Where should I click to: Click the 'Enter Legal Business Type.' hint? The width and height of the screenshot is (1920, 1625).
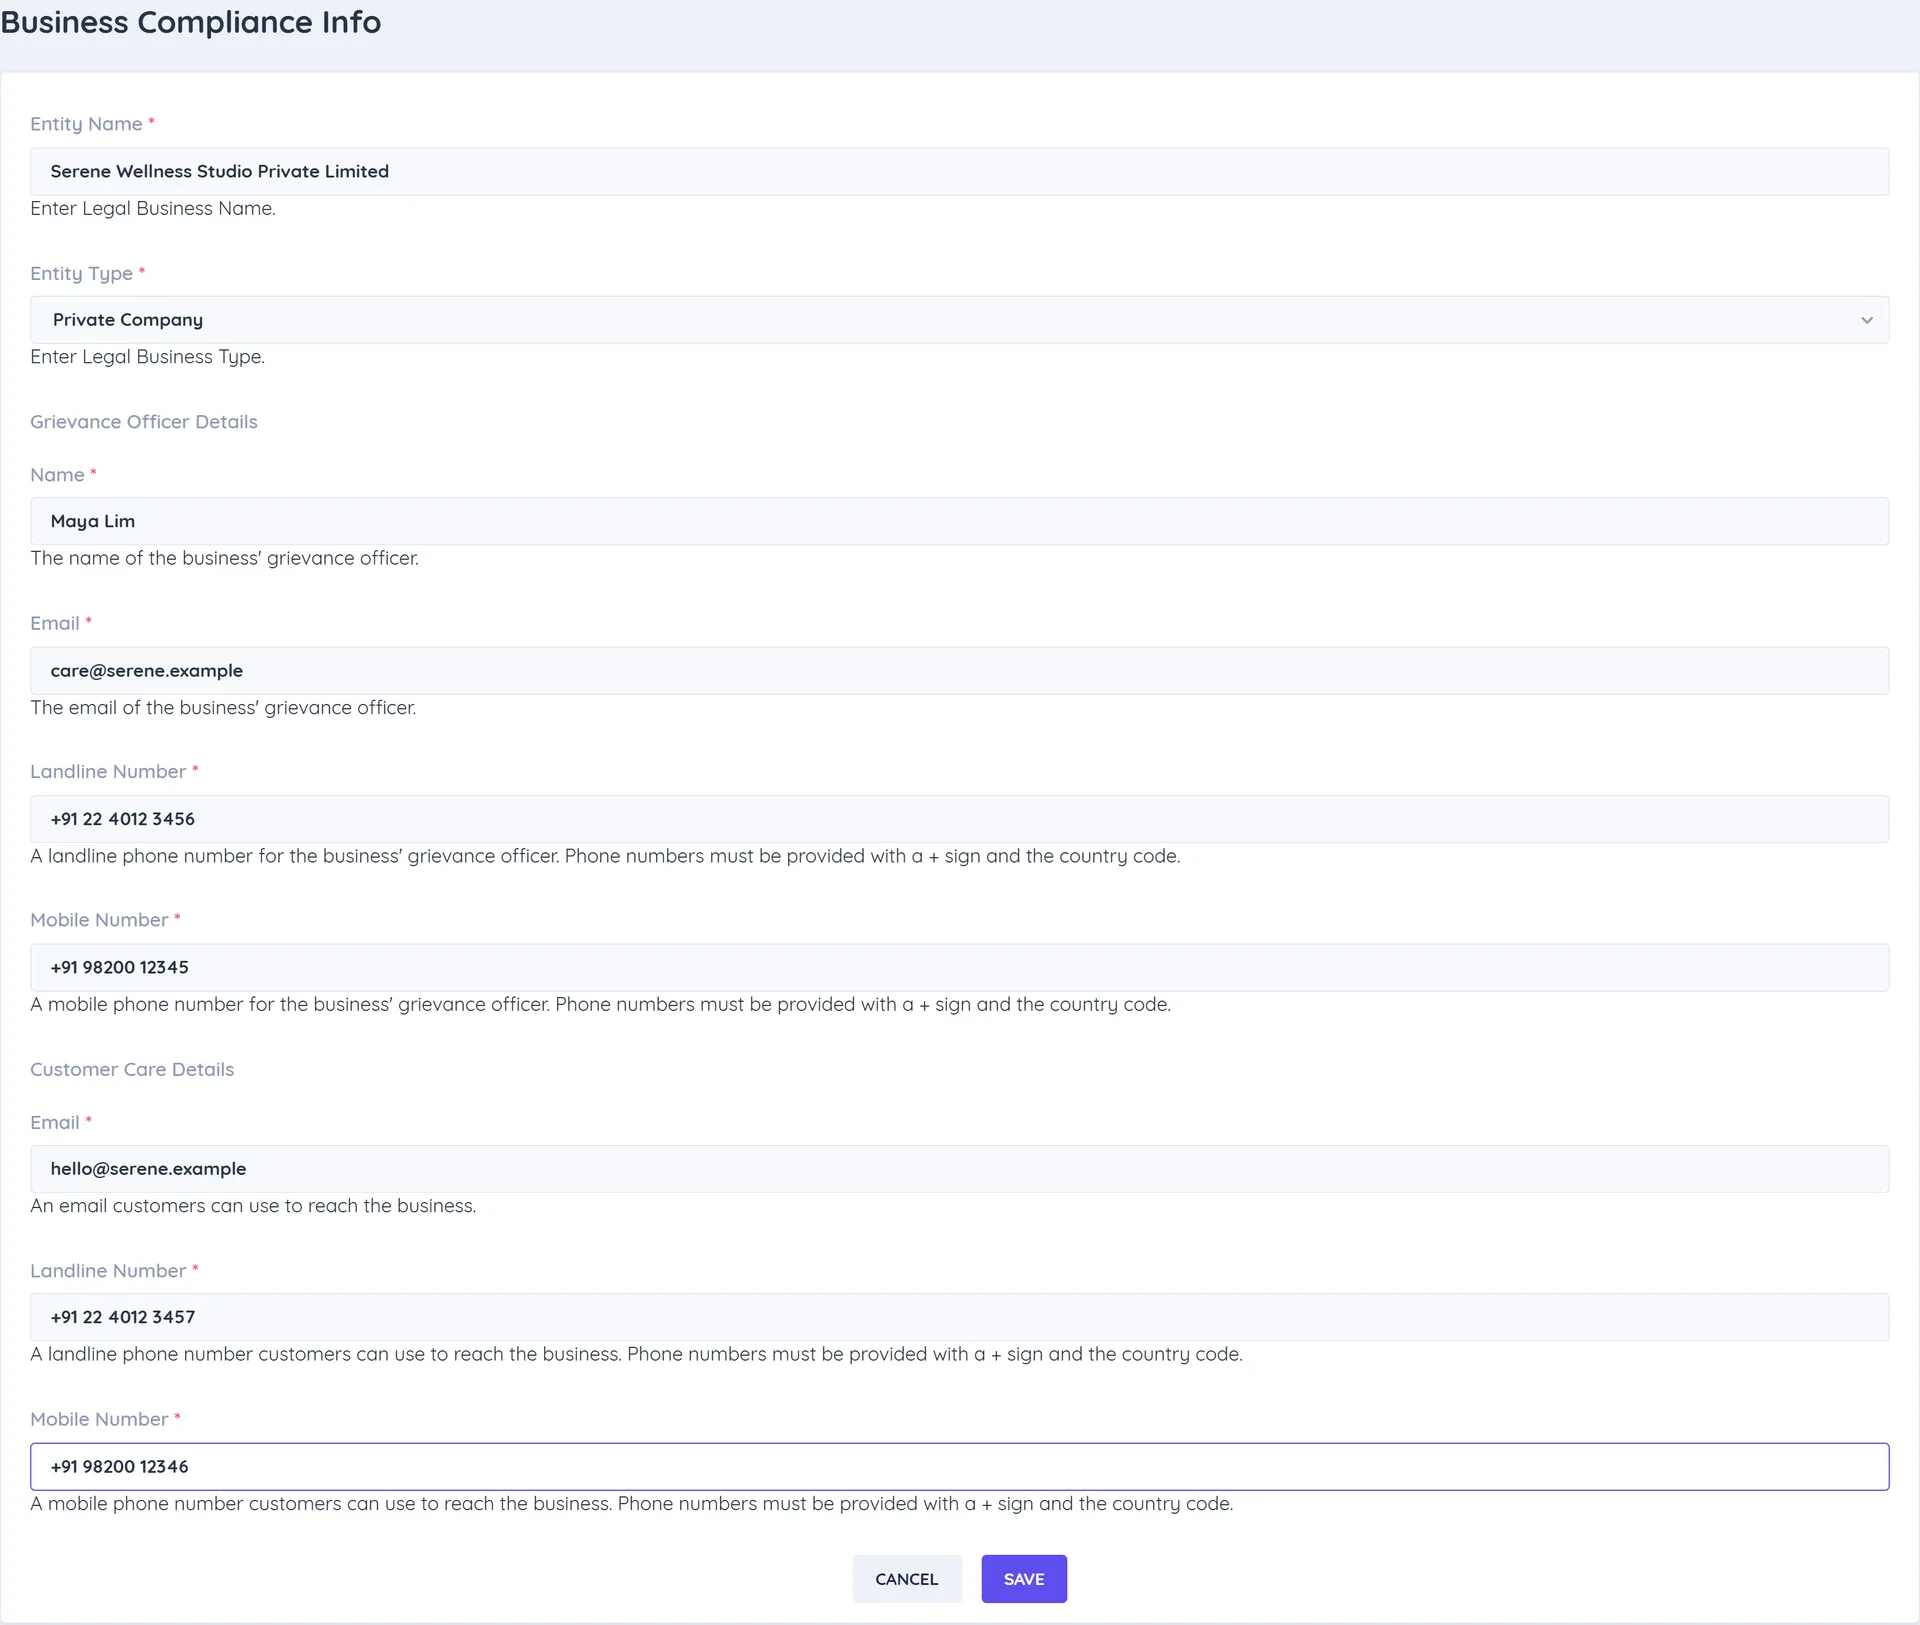[x=148, y=357]
